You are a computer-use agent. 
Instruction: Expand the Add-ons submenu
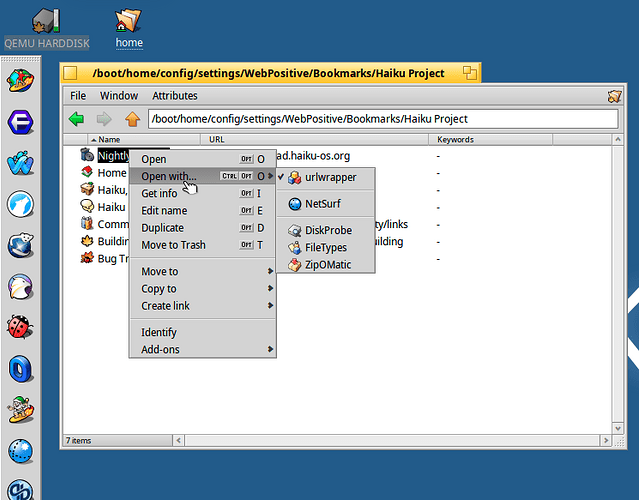click(203, 349)
